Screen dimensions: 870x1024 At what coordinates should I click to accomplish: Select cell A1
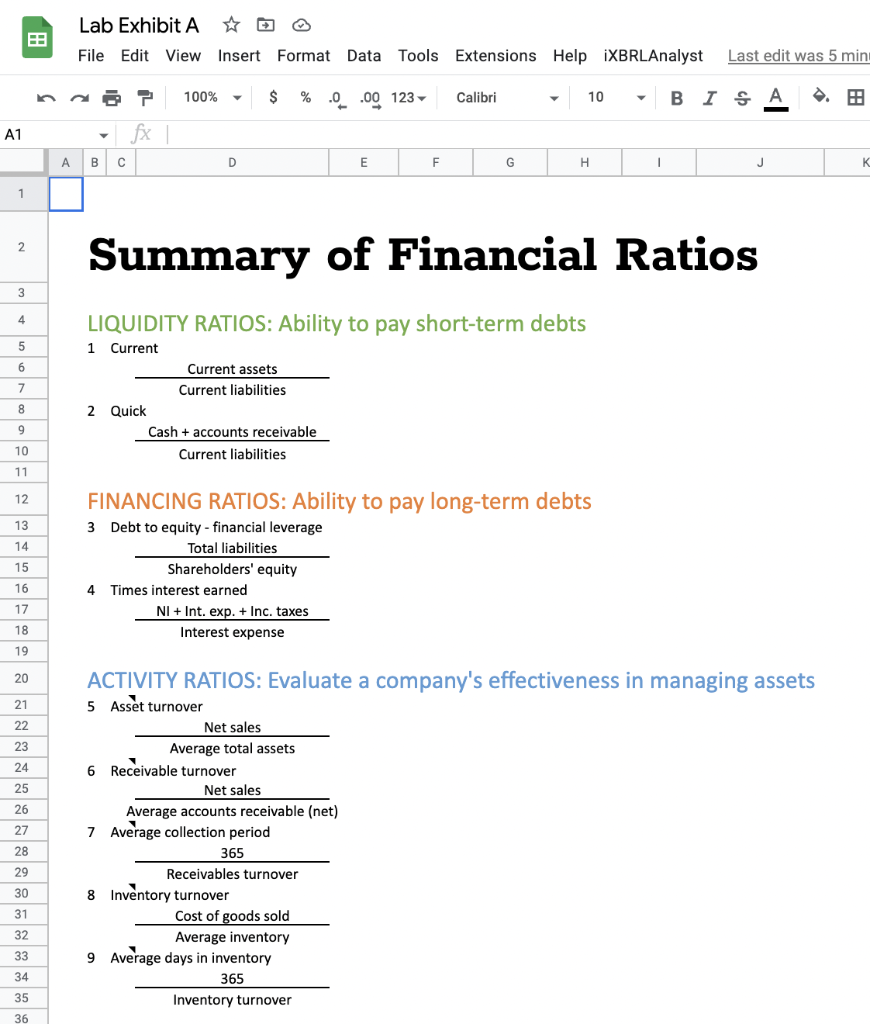tap(66, 194)
